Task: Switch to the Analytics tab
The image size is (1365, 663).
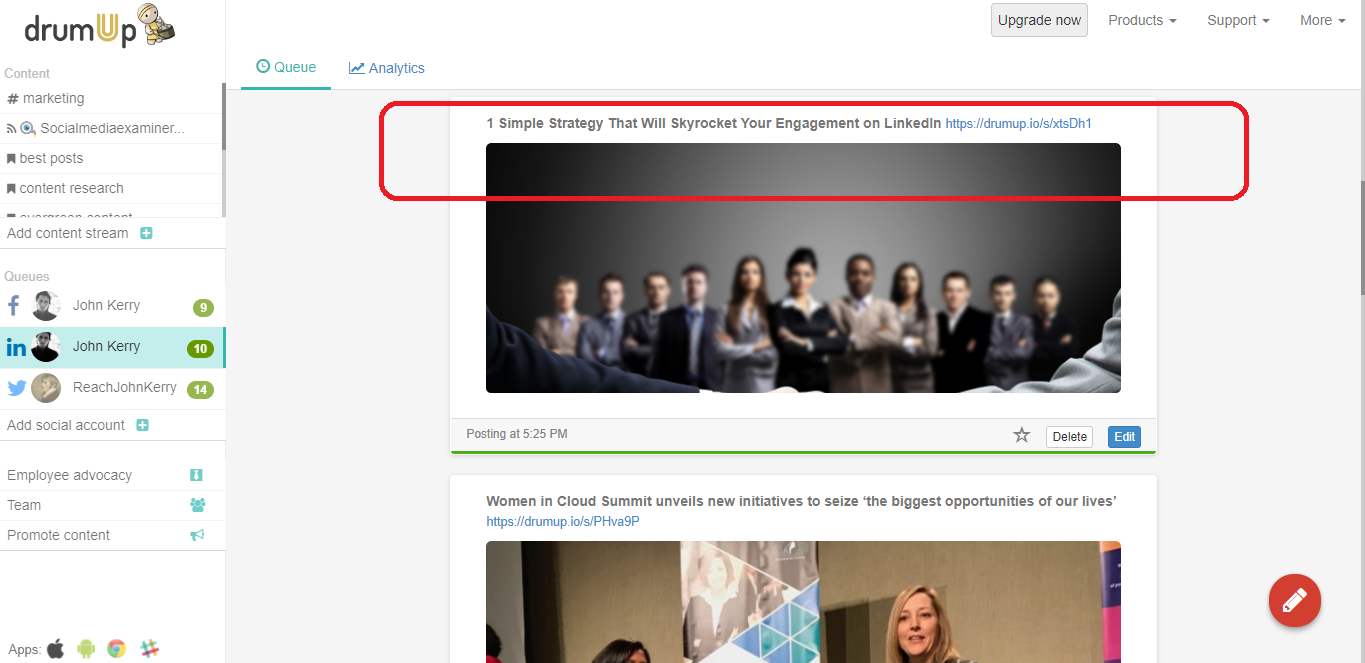Action: click(x=387, y=68)
